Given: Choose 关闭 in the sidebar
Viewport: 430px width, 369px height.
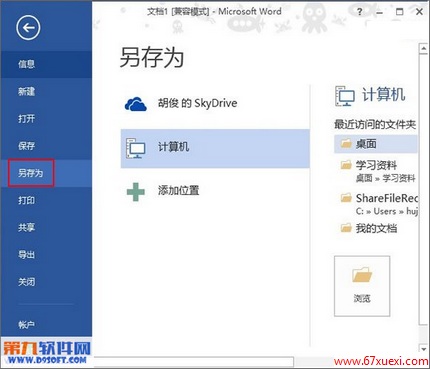Looking at the screenshot, I should pyautogui.click(x=46, y=282).
